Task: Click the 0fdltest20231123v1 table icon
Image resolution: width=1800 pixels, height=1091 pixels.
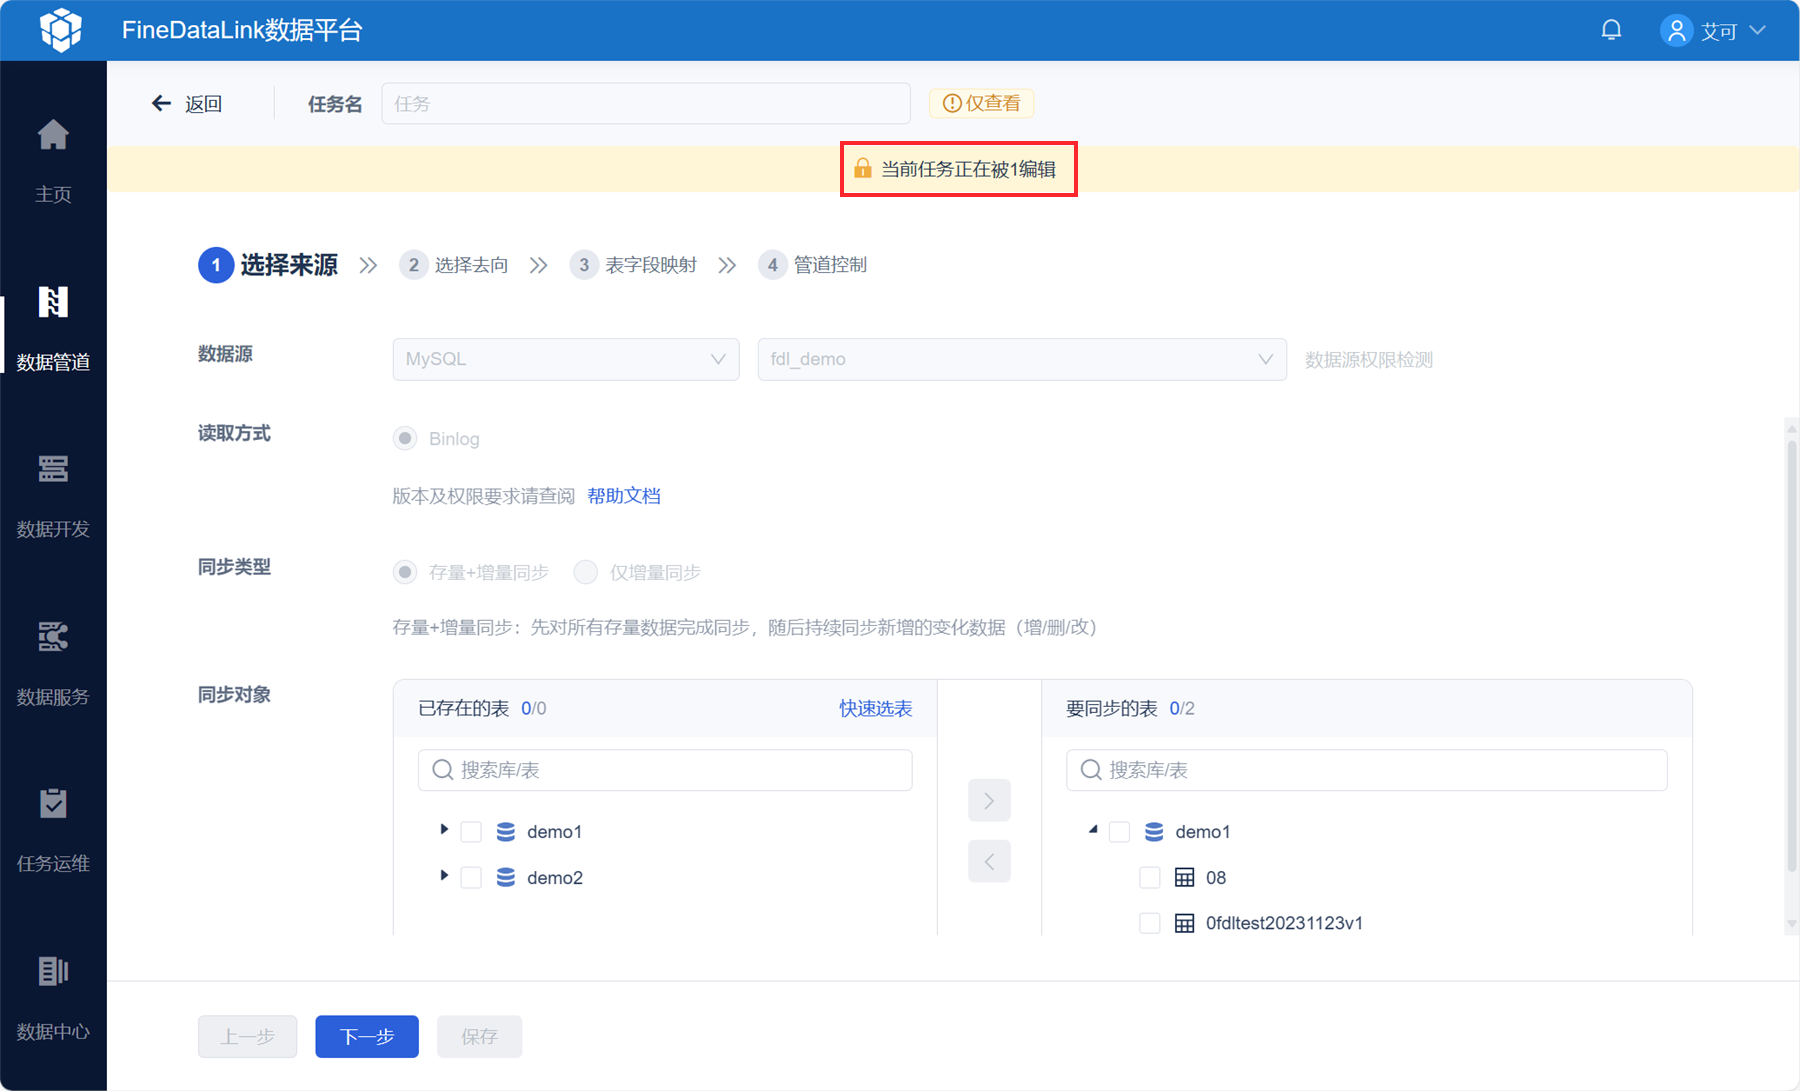Action: click(1185, 924)
